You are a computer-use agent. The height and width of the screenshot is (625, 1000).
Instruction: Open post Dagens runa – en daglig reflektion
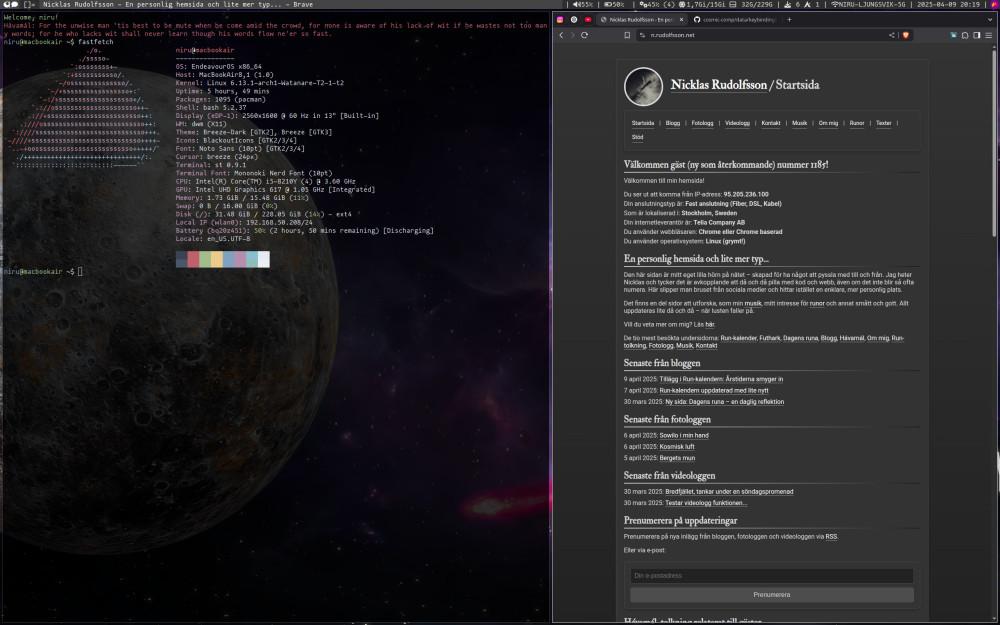724,402
